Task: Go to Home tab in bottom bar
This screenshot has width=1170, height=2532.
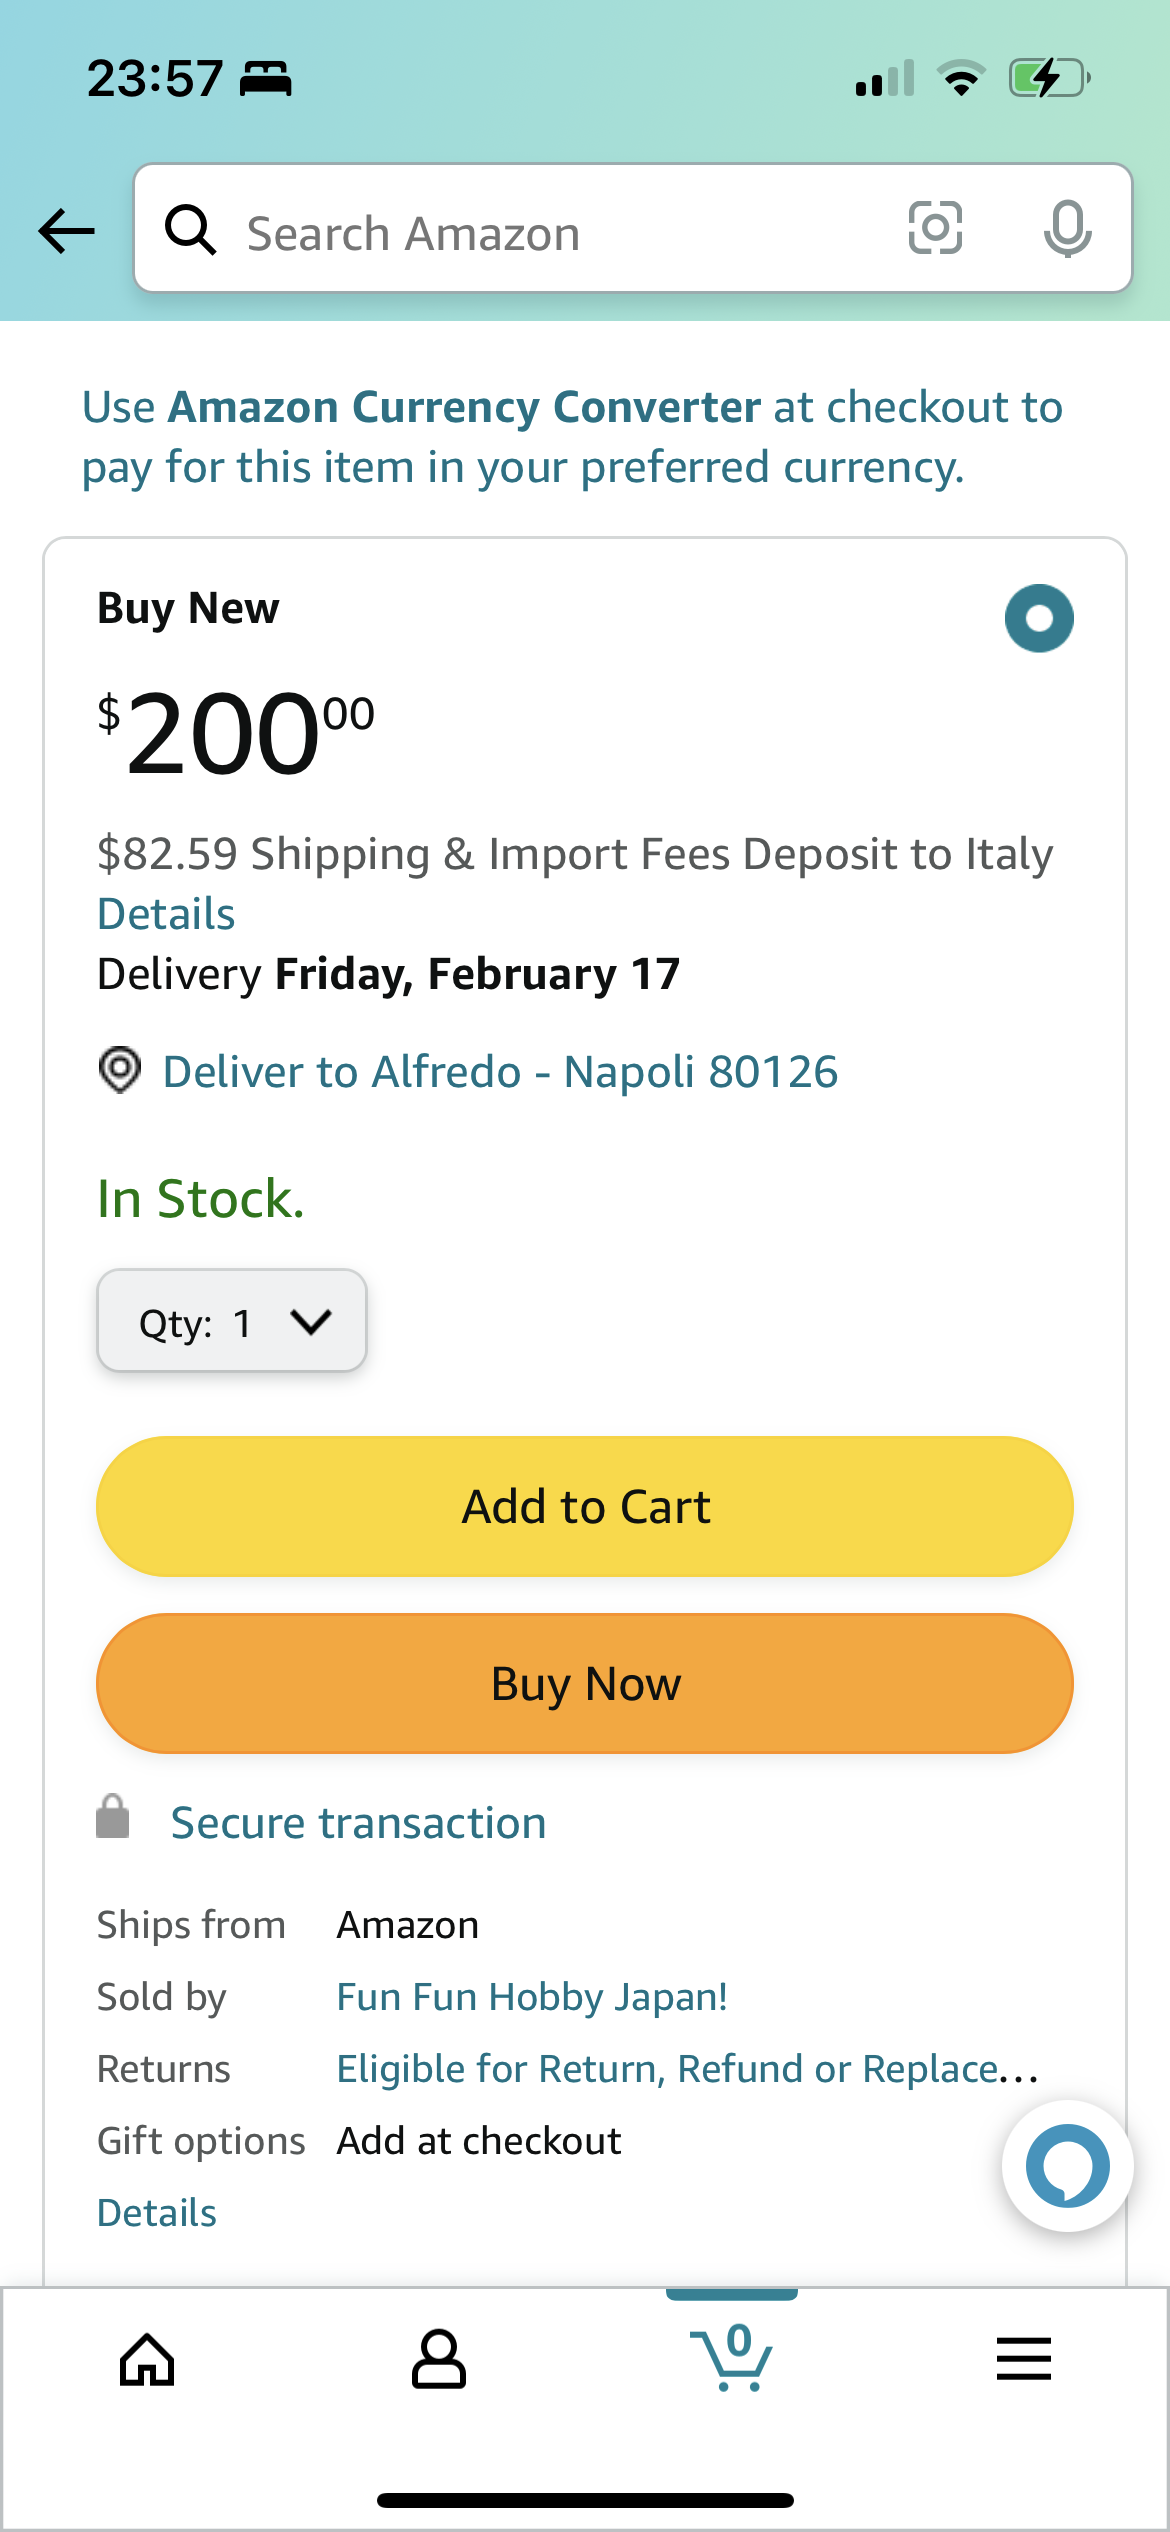Action: click(x=147, y=2360)
